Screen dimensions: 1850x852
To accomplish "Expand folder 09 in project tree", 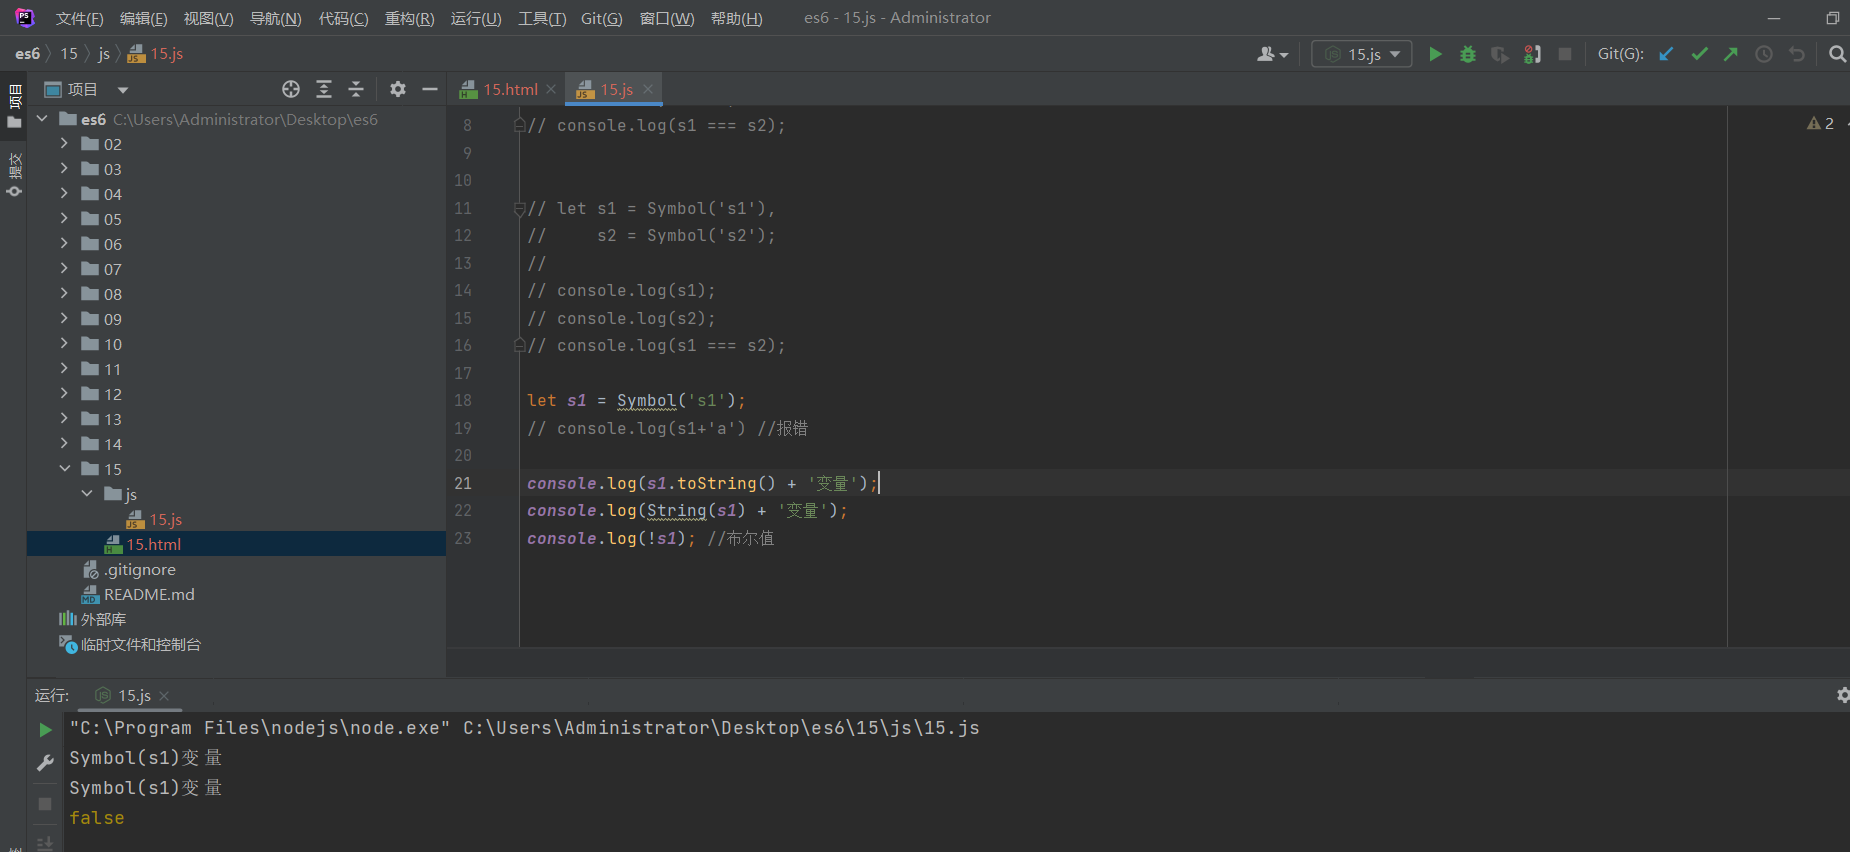I will click(x=65, y=319).
